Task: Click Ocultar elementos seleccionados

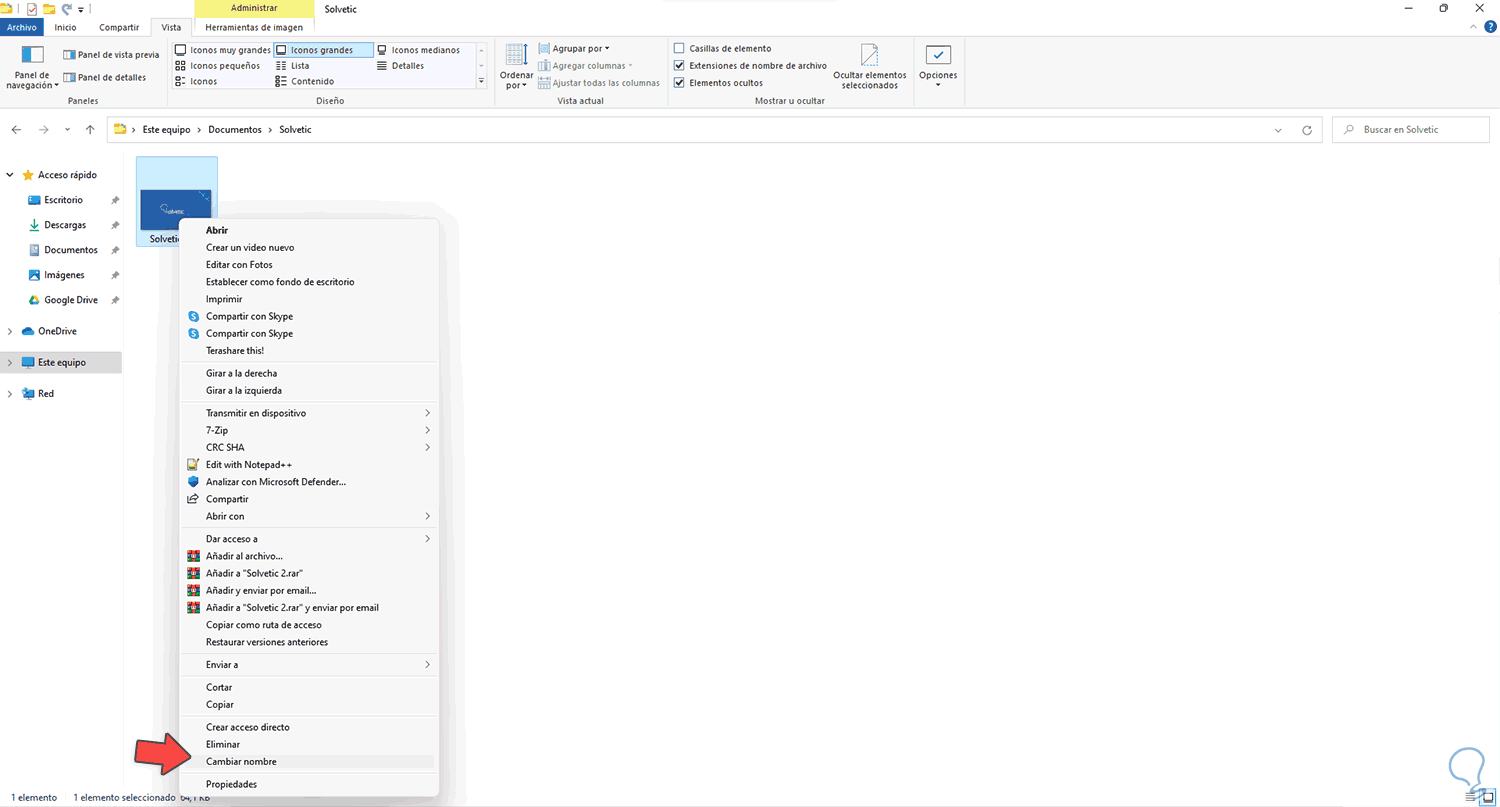Action: [x=869, y=67]
